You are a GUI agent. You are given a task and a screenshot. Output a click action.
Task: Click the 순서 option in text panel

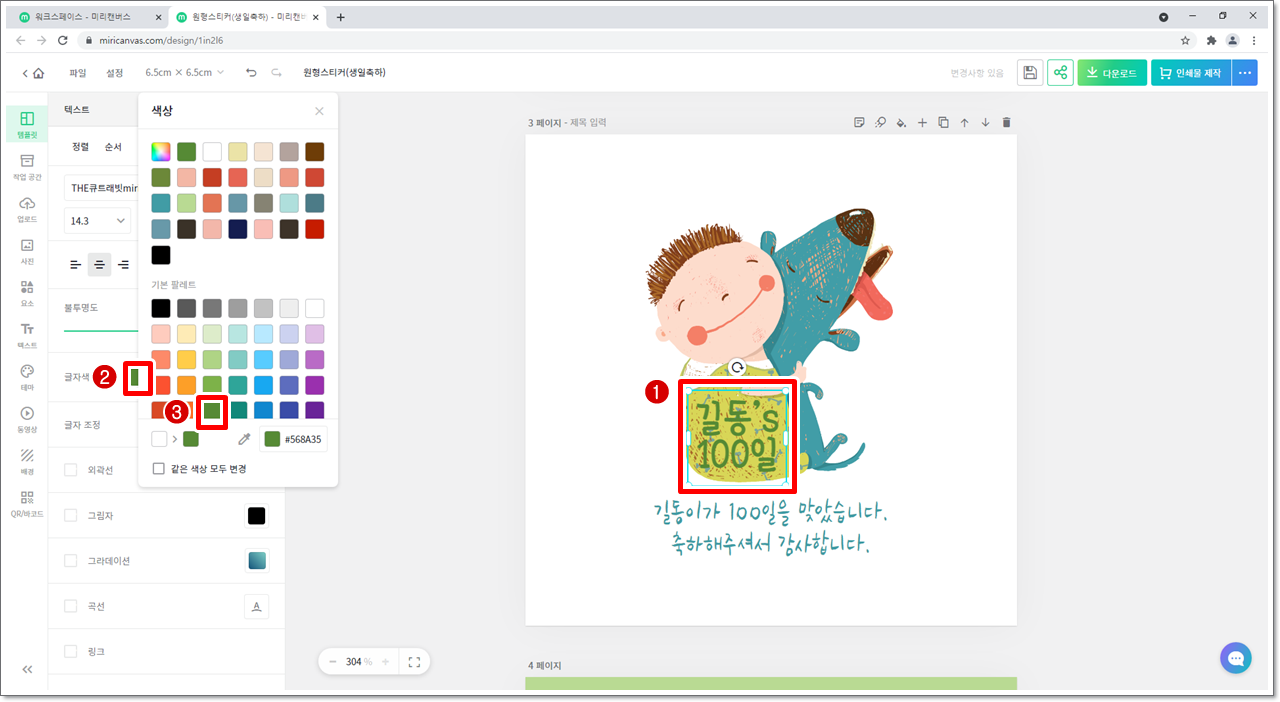[x=114, y=147]
